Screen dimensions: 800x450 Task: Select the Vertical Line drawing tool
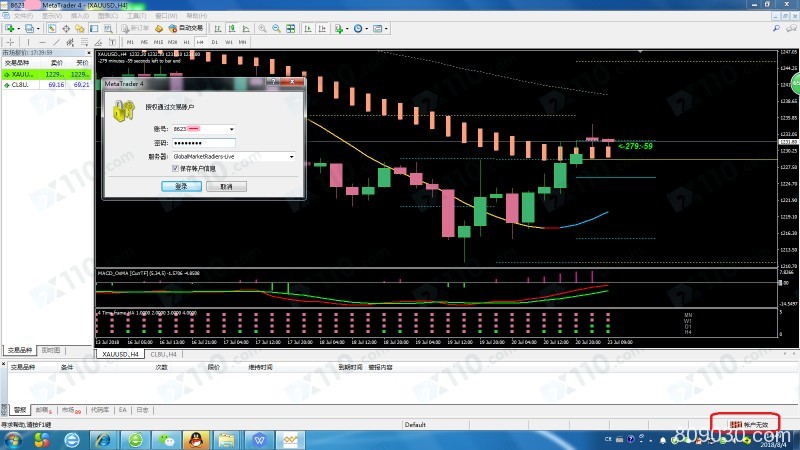tap(28, 42)
